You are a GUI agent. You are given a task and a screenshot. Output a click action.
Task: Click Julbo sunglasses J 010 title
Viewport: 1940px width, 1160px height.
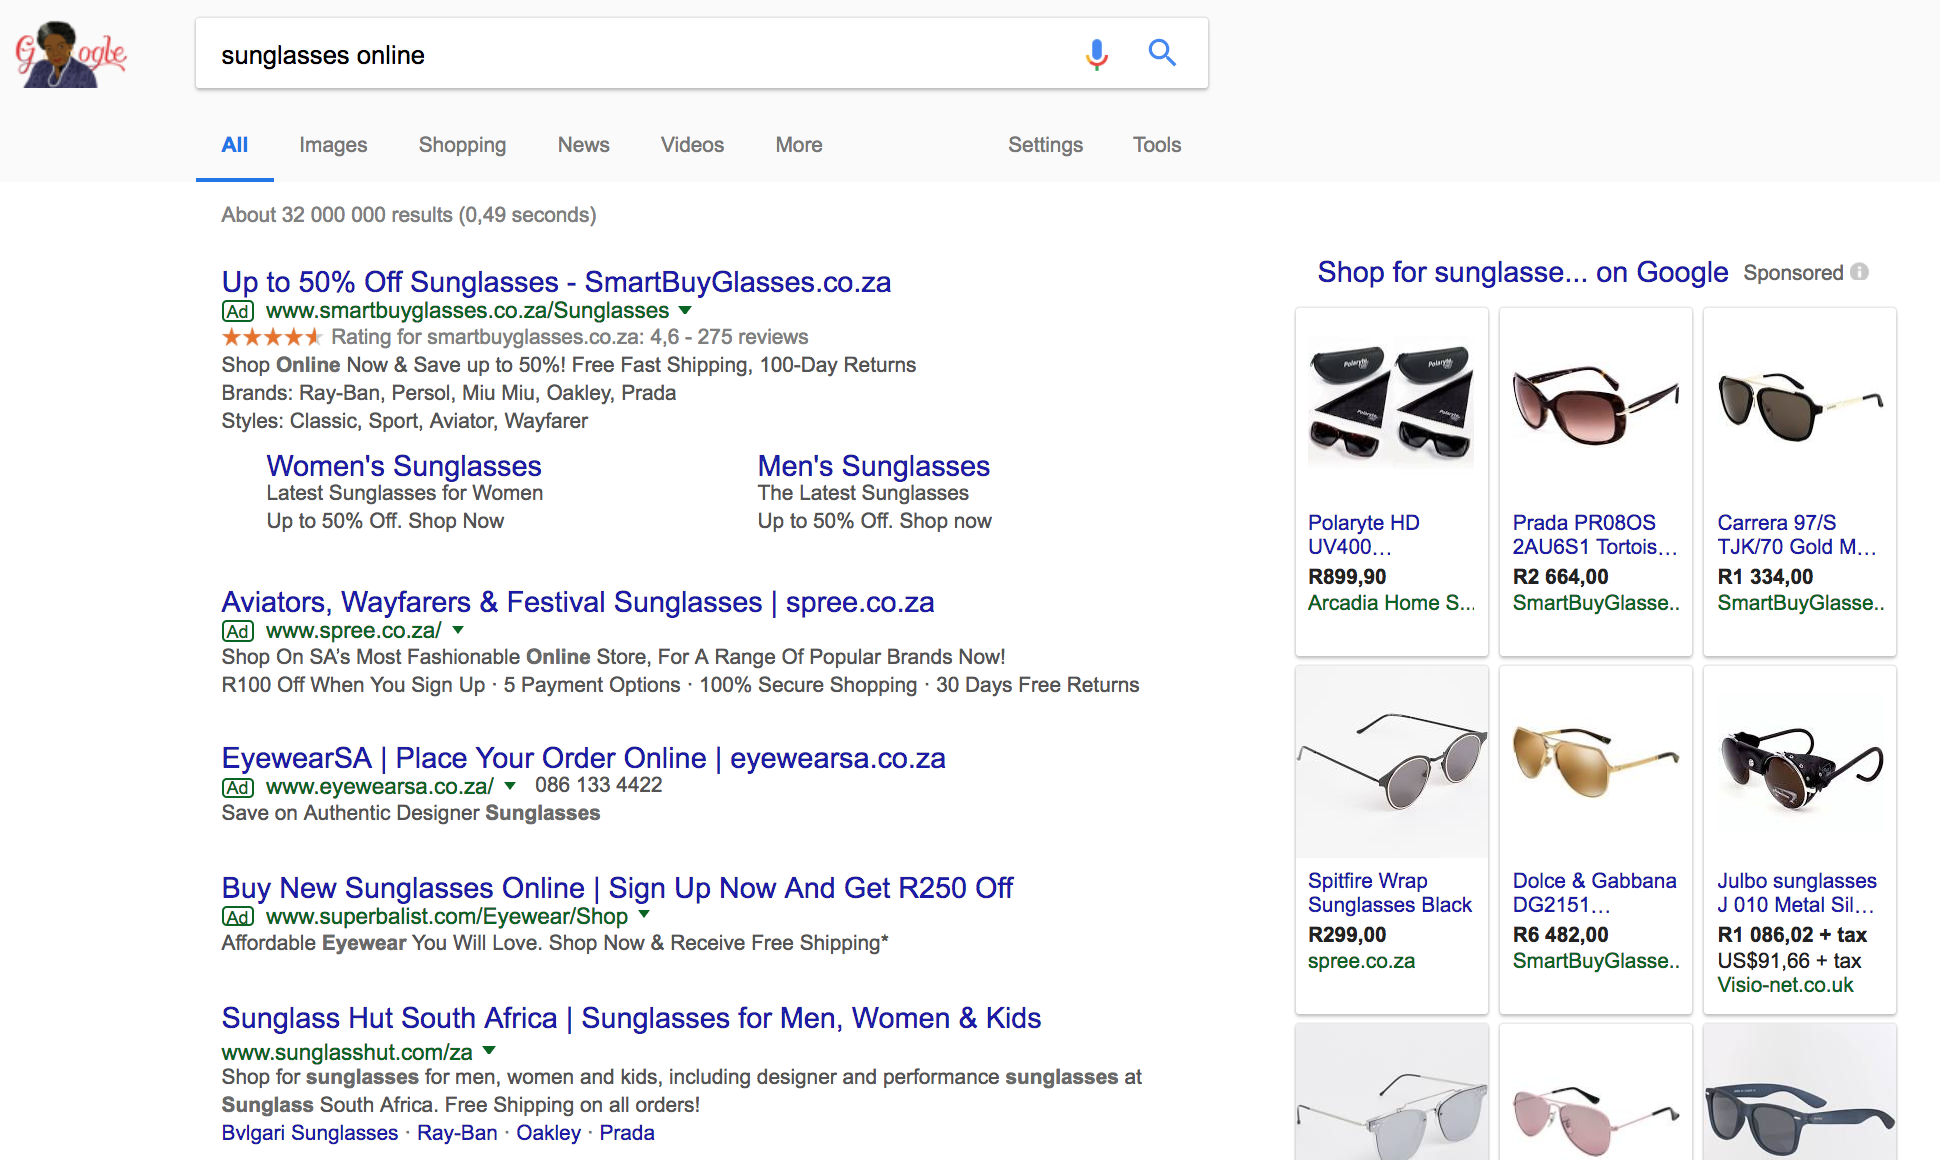pyautogui.click(x=1797, y=893)
